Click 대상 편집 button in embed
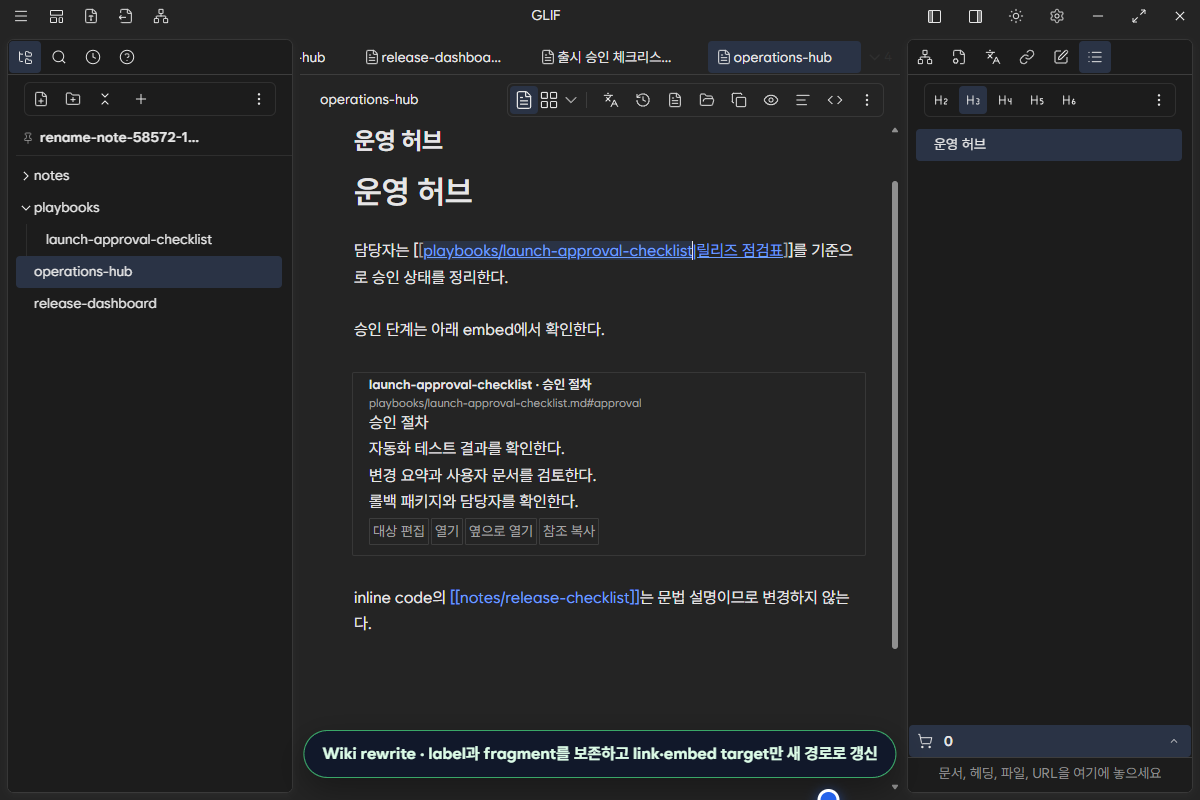 tap(399, 531)
